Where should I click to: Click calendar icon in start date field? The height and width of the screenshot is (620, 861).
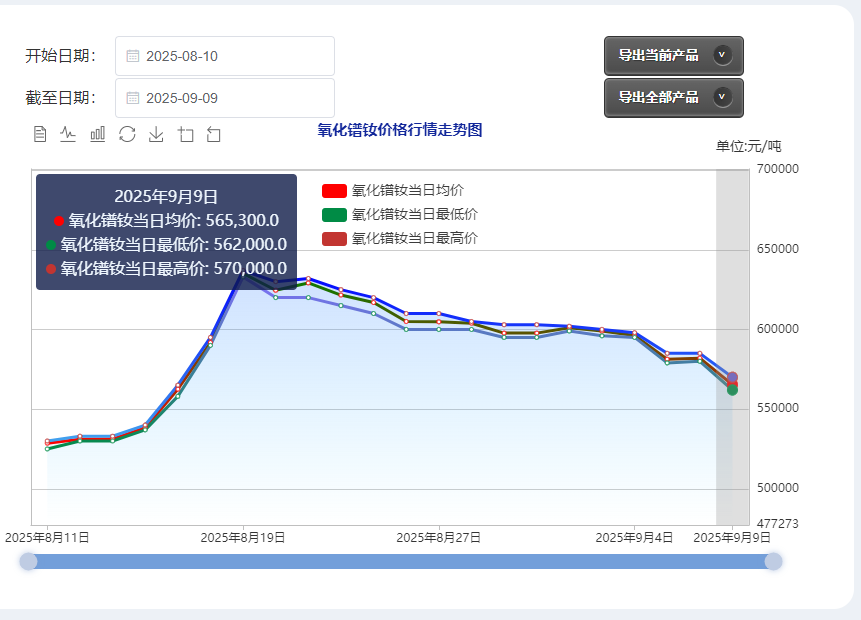click(x=133, y=56)
